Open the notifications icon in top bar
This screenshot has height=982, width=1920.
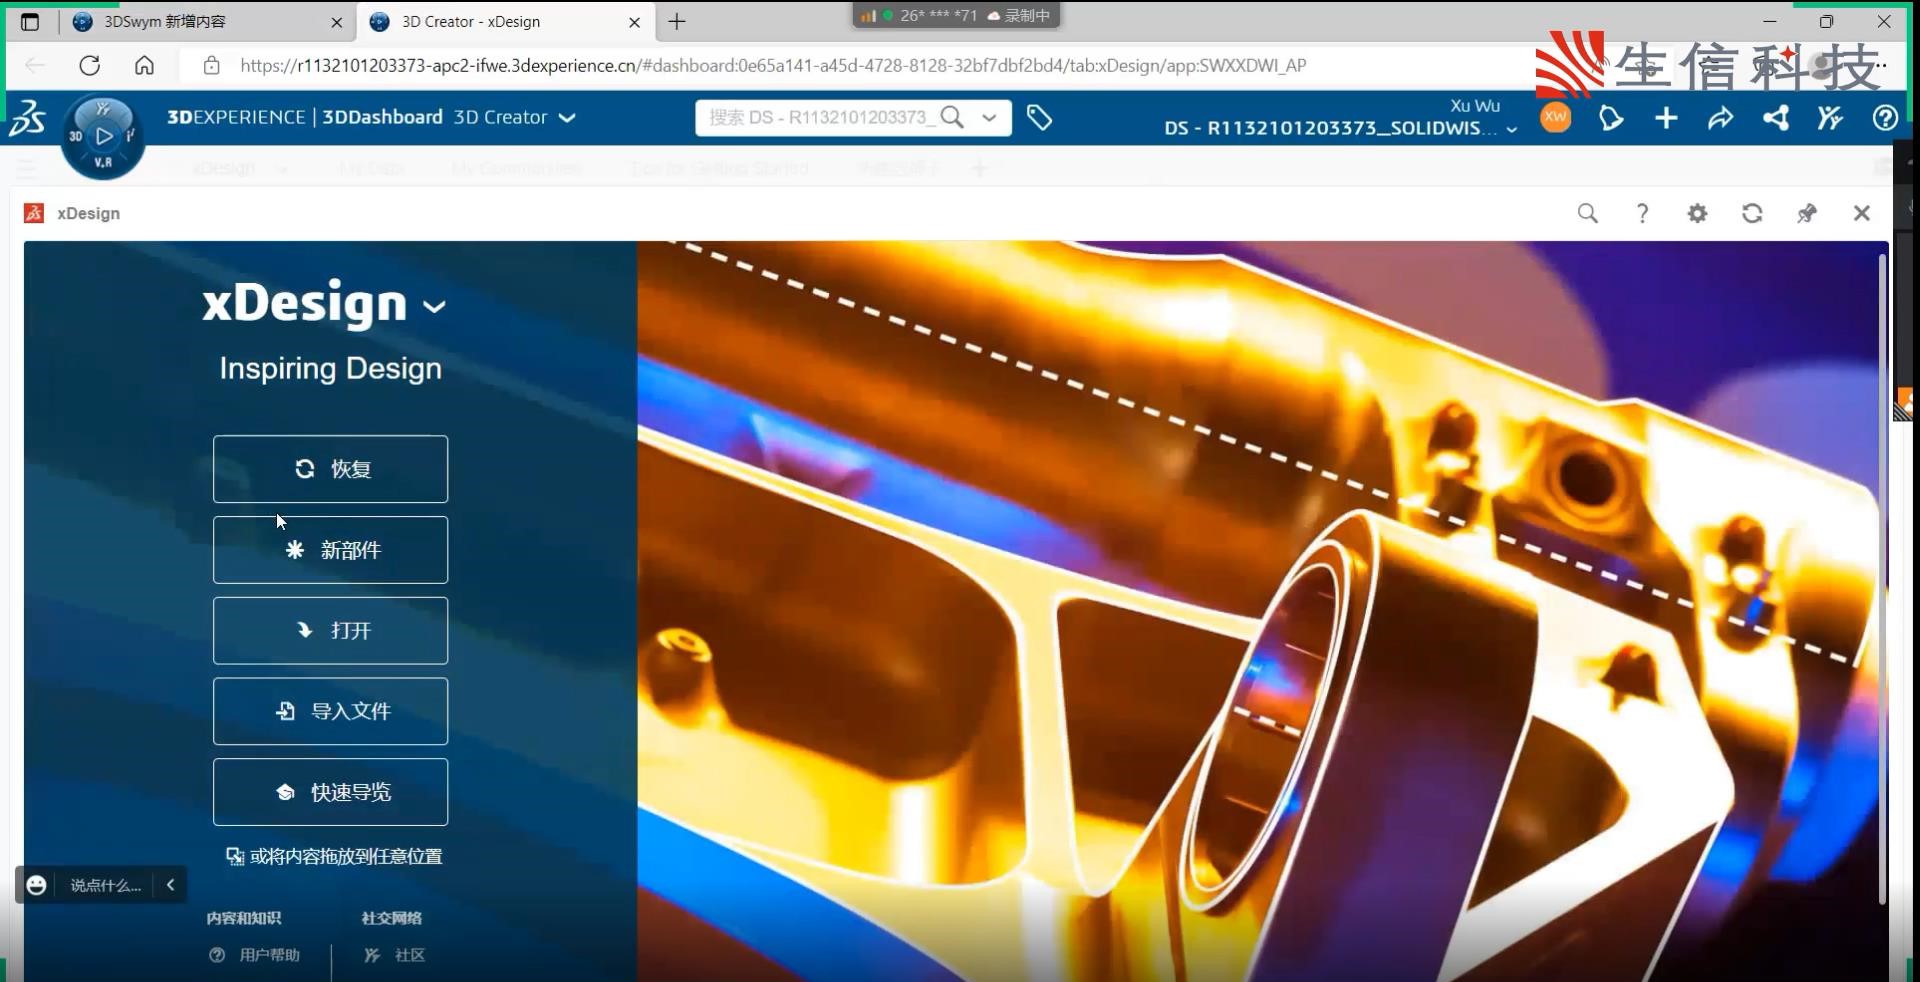tap(1610, 119)
